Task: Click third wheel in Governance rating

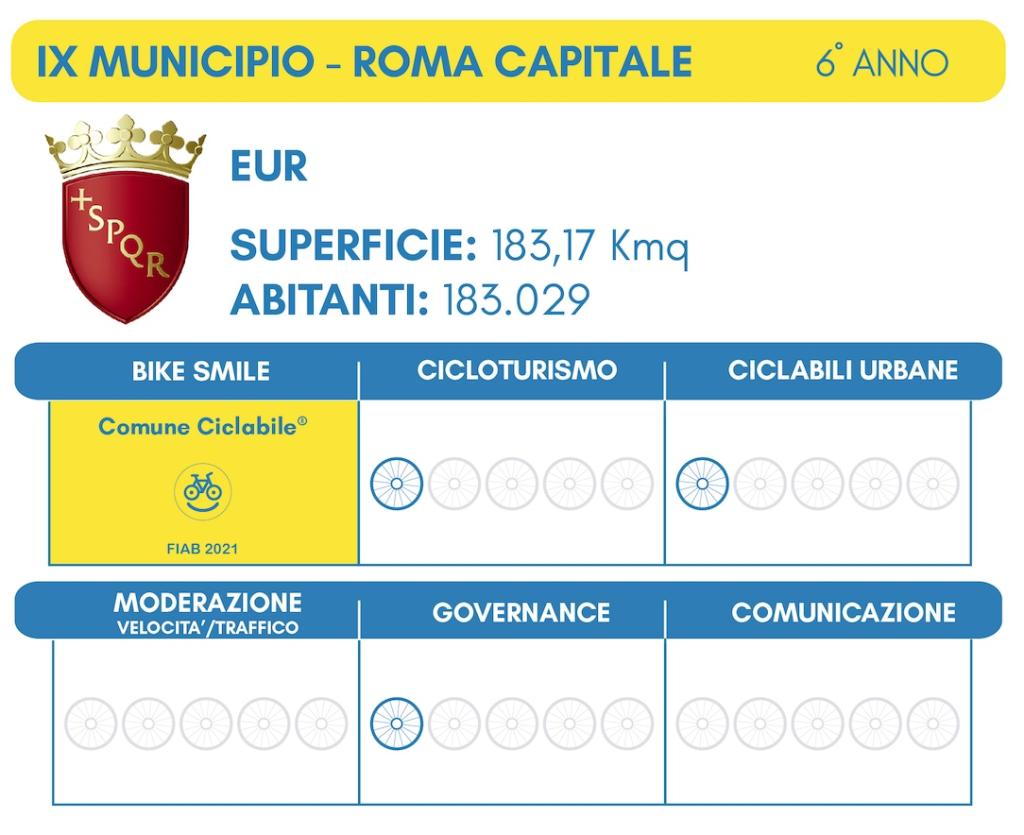Action: [512, 723]
